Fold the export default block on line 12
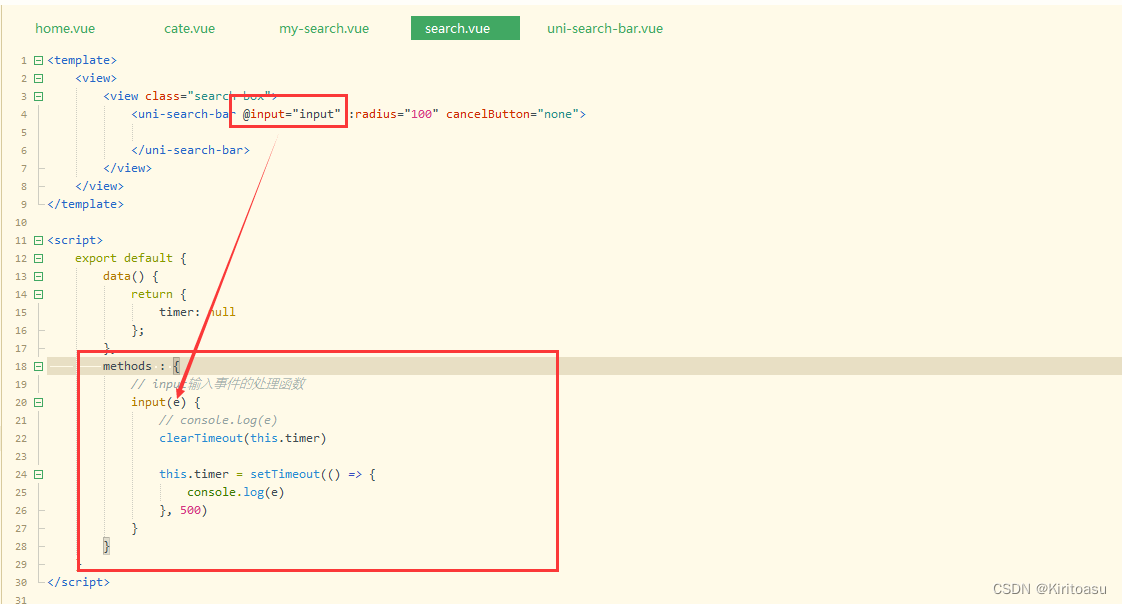 [x=39, y=258]
